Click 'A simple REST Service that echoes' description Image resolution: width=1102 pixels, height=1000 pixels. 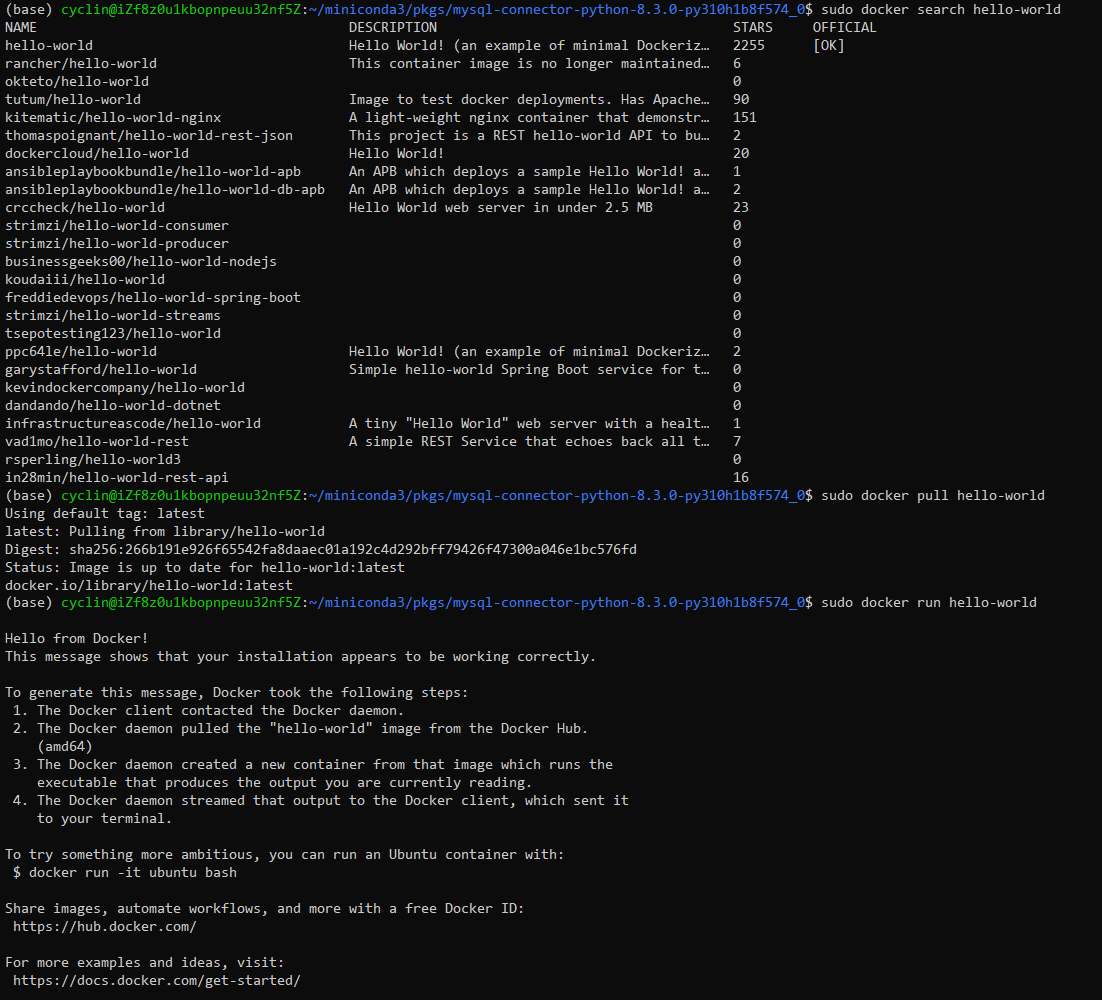(529, 441)
